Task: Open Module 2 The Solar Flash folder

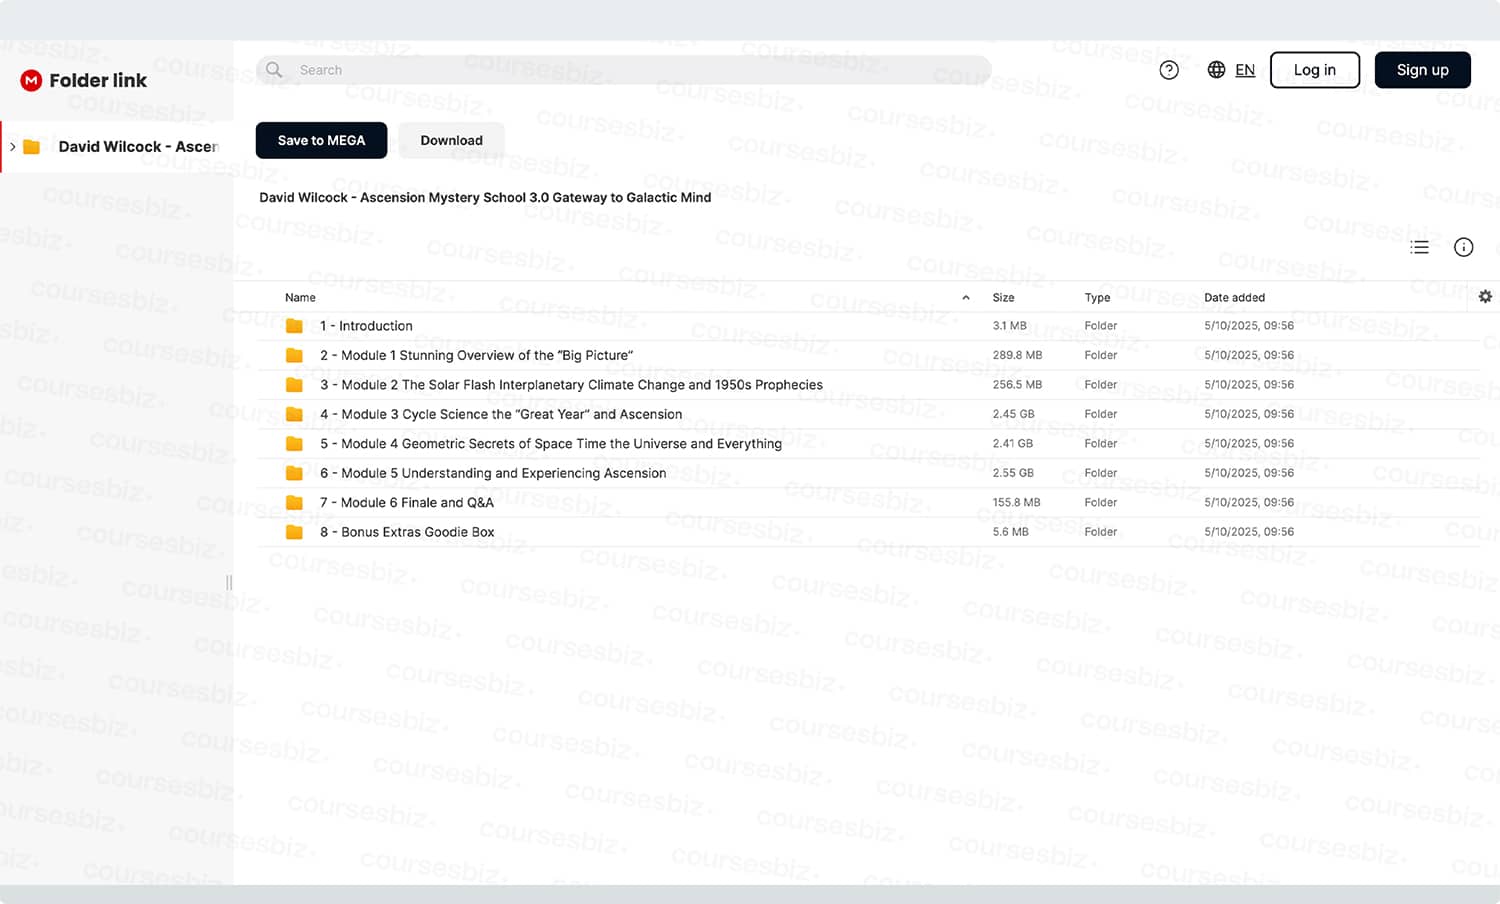Action: 571,385
